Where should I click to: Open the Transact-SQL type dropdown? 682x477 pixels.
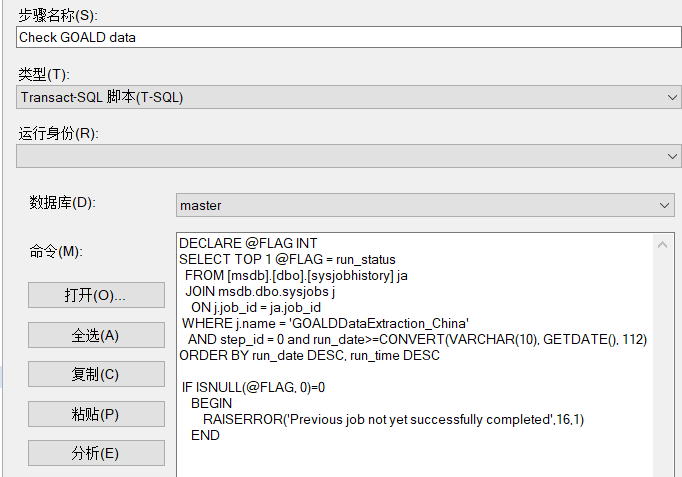point(349,97)
